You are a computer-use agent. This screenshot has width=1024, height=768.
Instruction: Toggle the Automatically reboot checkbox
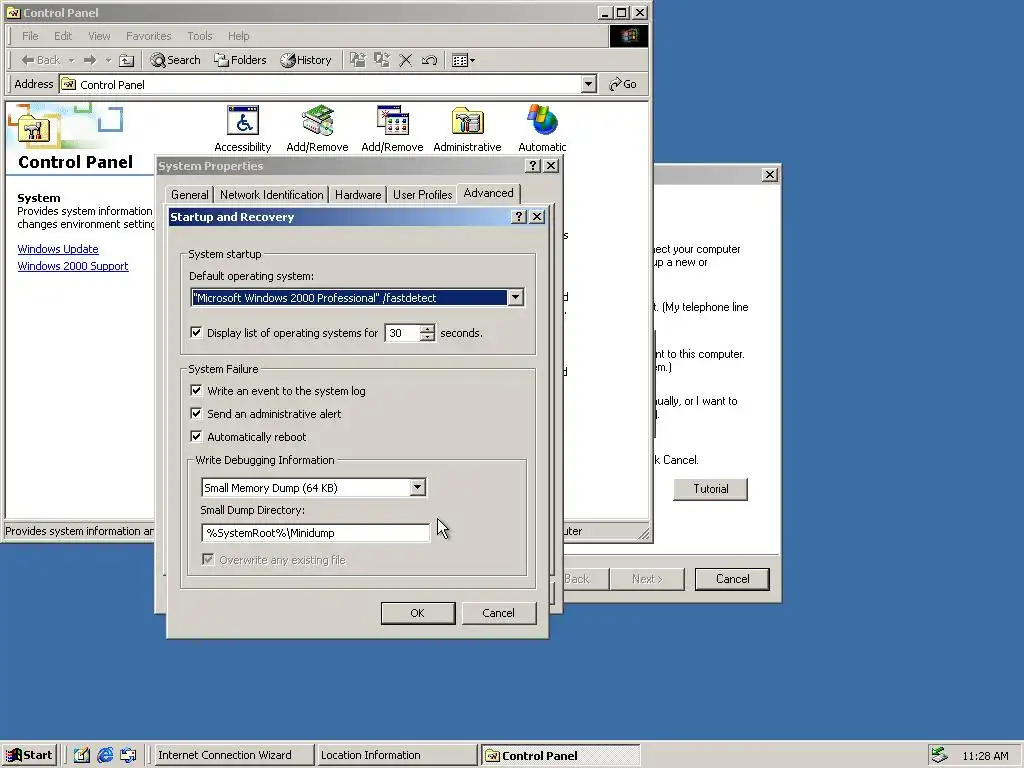(x=196, y=436)
